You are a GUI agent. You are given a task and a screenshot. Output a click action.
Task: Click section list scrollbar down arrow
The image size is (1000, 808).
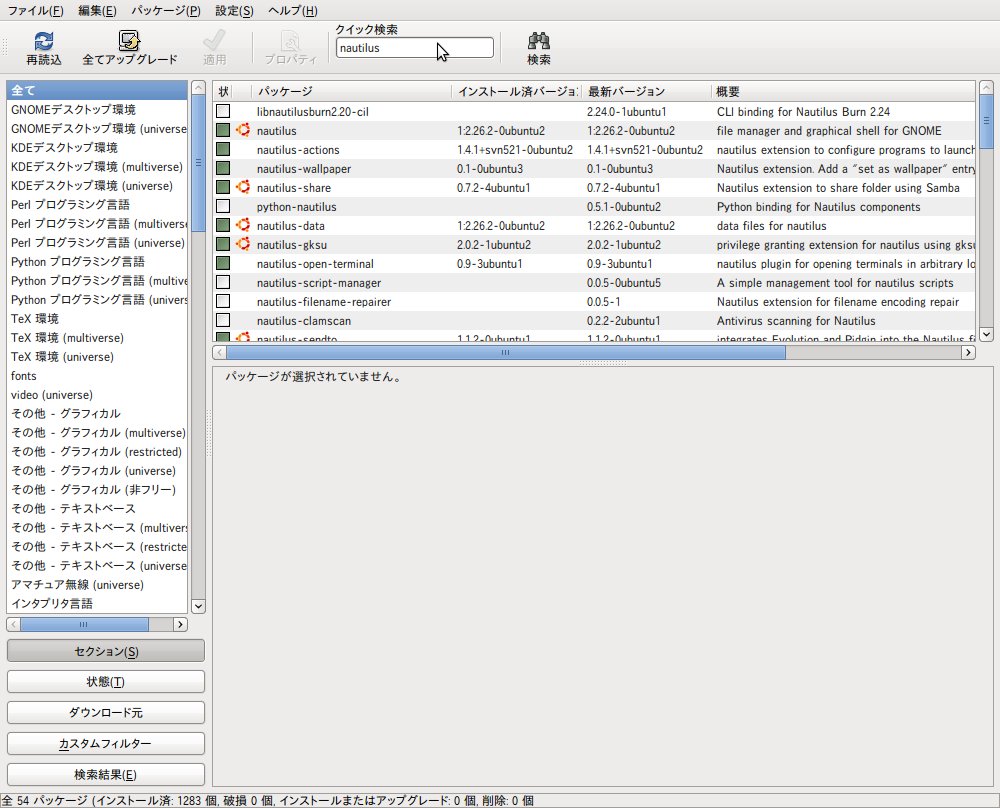click(198, 606)
